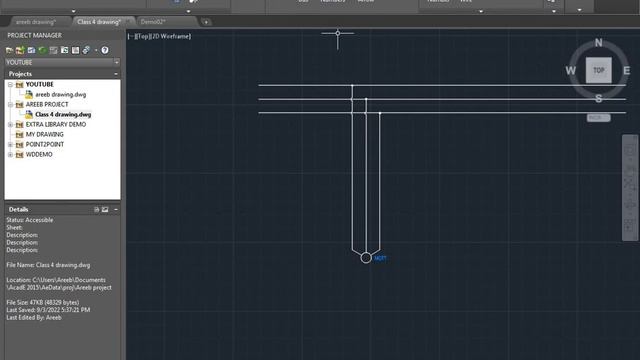The height and width of the screenshot is (360, 640).
Task: Click the PROJECT MANAGER palette title
Action: (35, 36)
